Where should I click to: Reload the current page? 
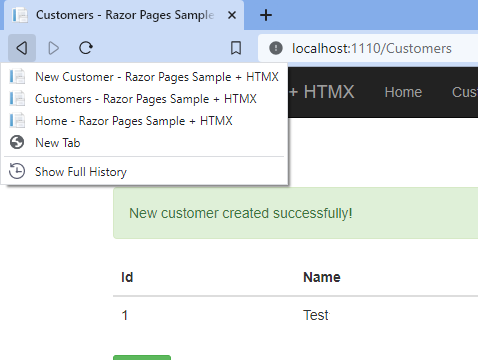coord(86,48)
